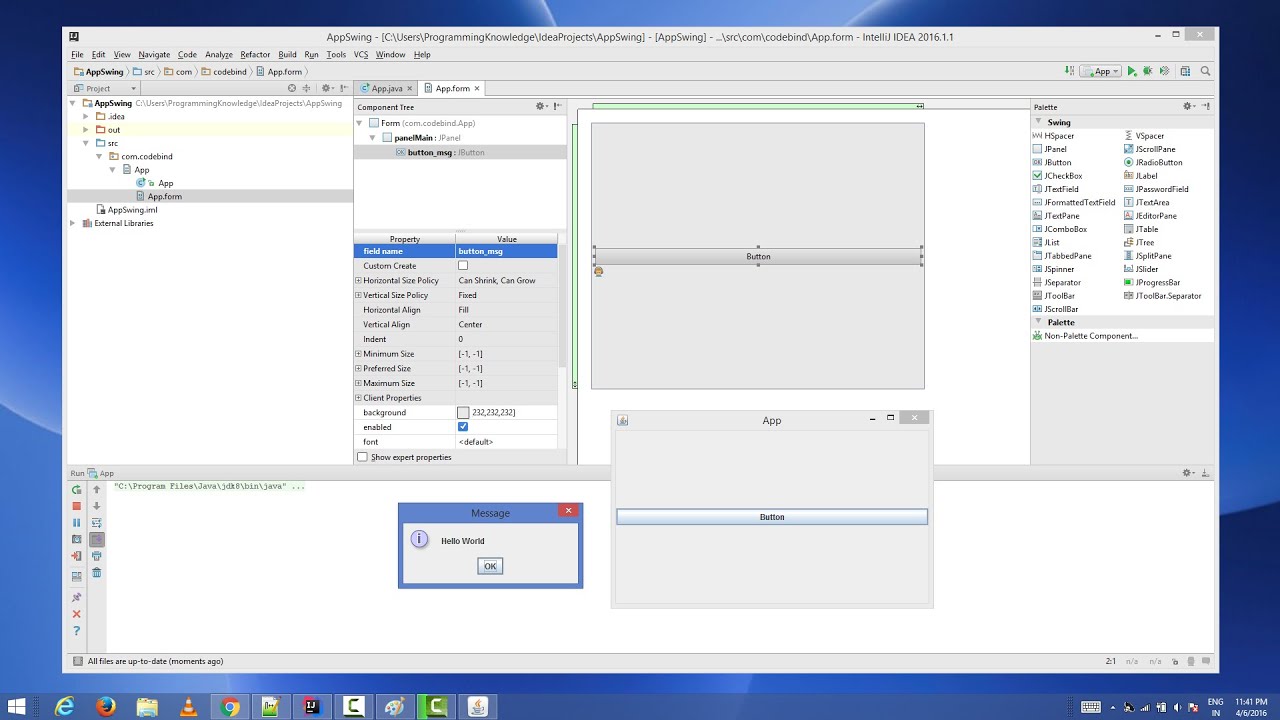
Task: Click codebind in the breadcrumb bar
Action: 230,72
